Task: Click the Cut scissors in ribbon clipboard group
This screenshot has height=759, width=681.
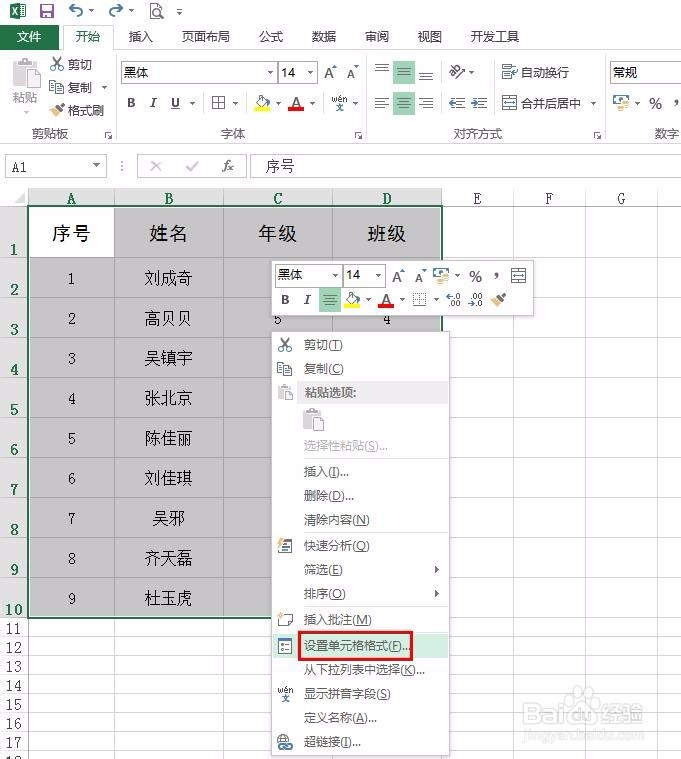Action: [x=57, y=64]
